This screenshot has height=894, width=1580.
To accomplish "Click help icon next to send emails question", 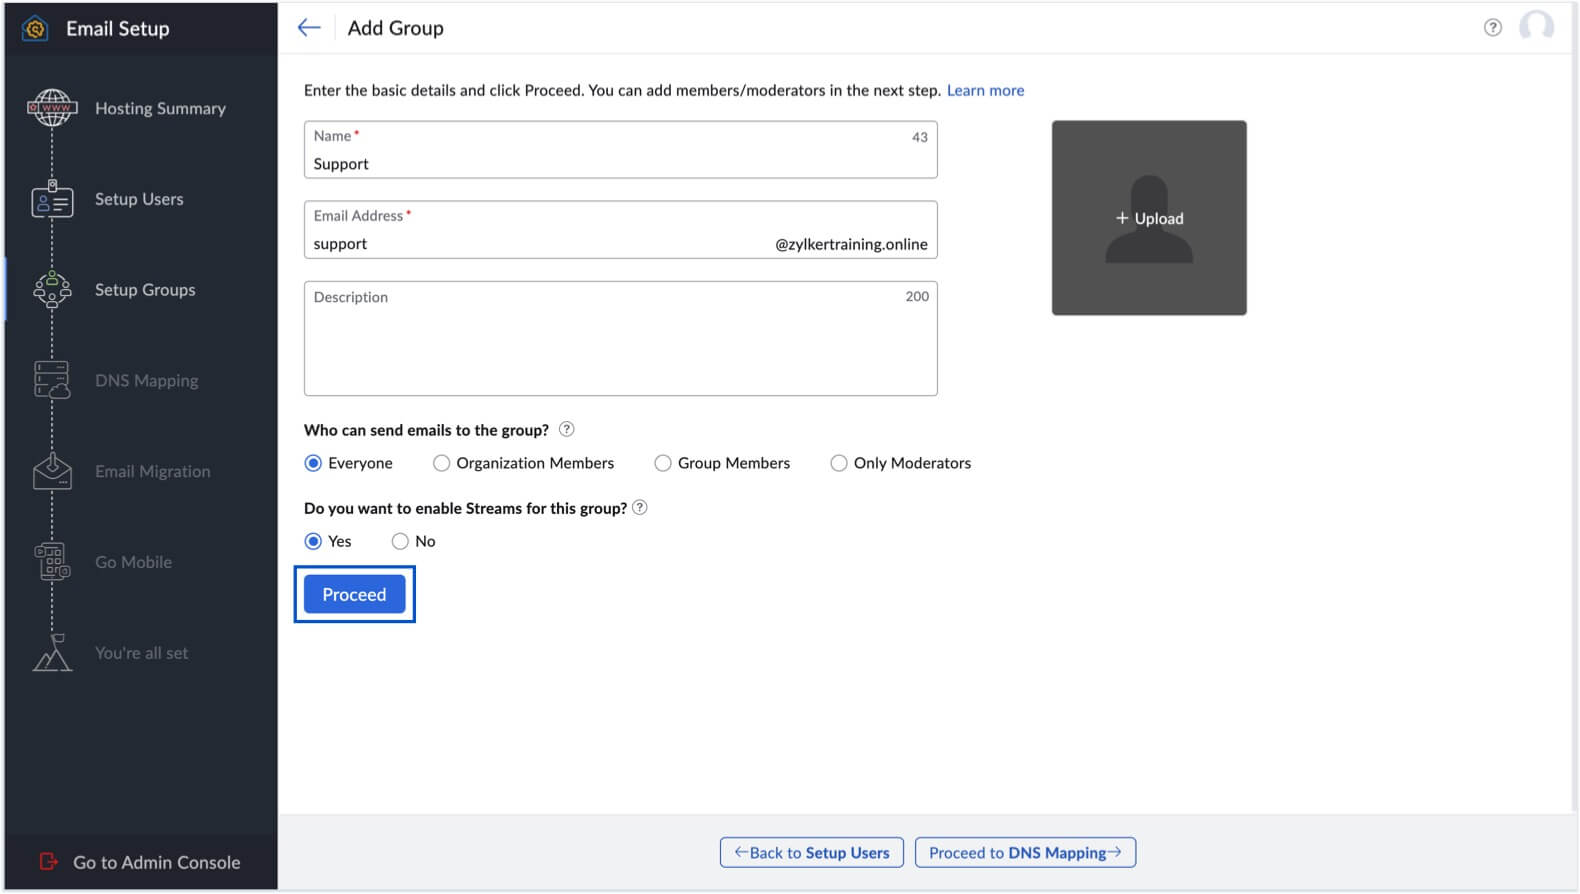I will 566,429.
